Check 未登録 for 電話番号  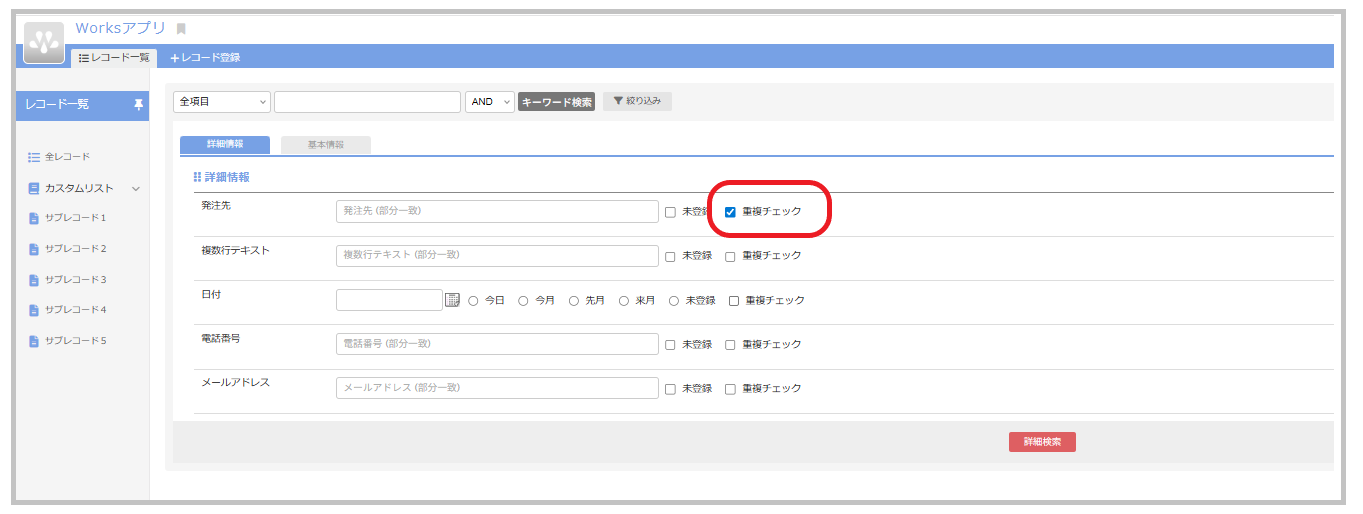[x=670, y=344]
